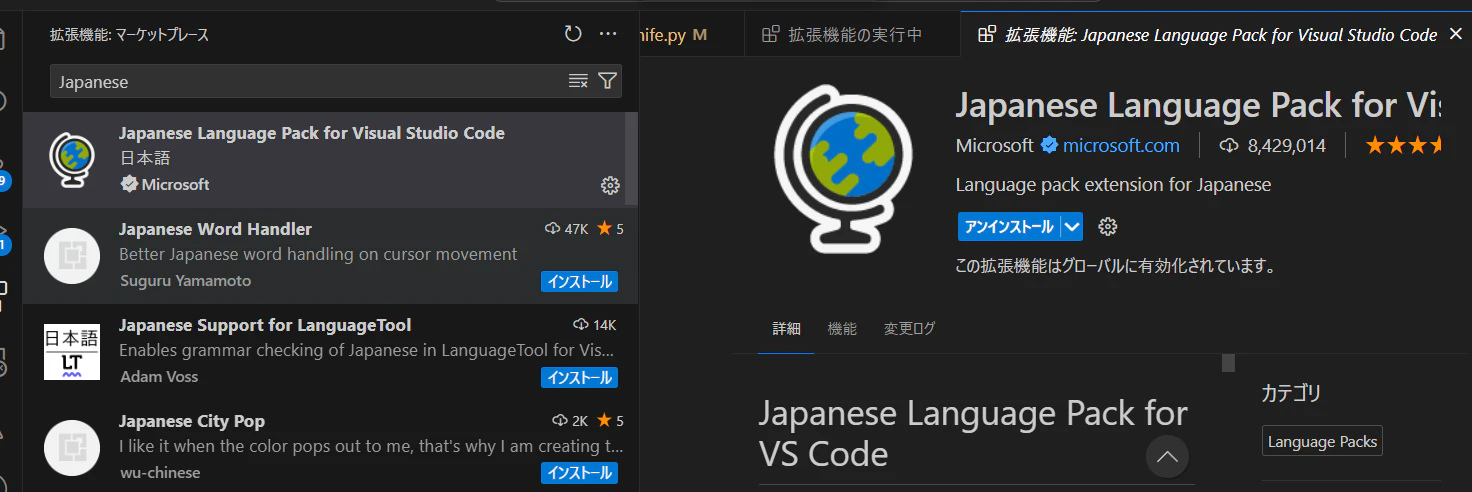Click the Language Packs category tag

tap(1322, 442)
